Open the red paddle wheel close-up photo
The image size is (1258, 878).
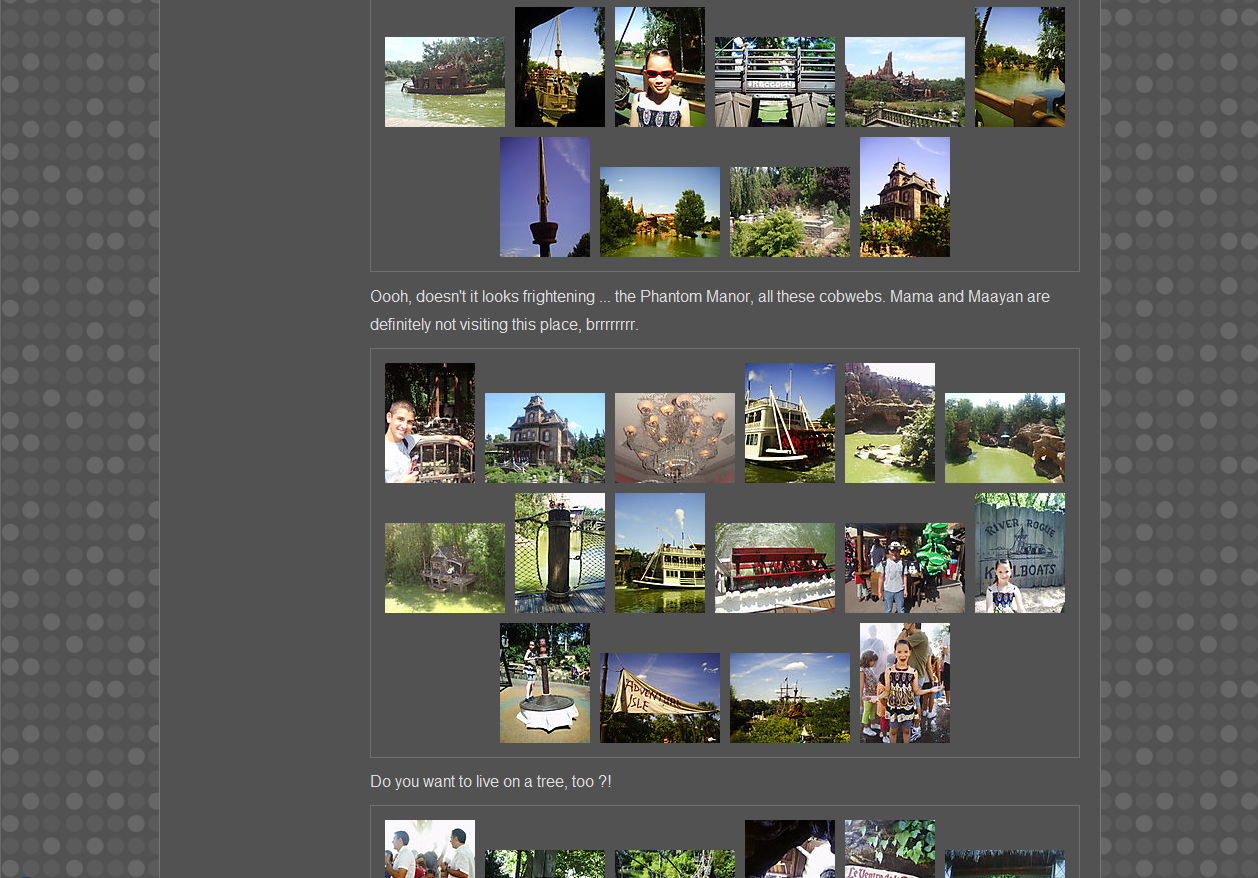click(x=774, y=568)
